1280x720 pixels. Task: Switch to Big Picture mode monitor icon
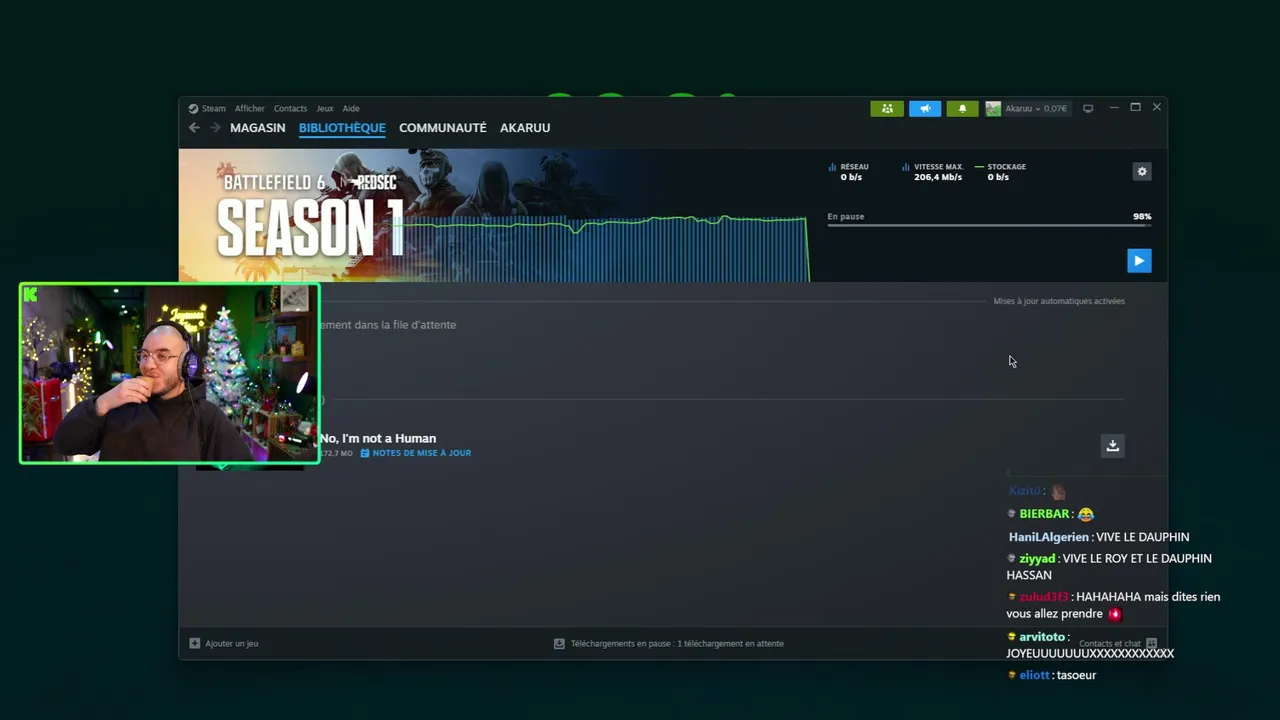pos(1088,108)
